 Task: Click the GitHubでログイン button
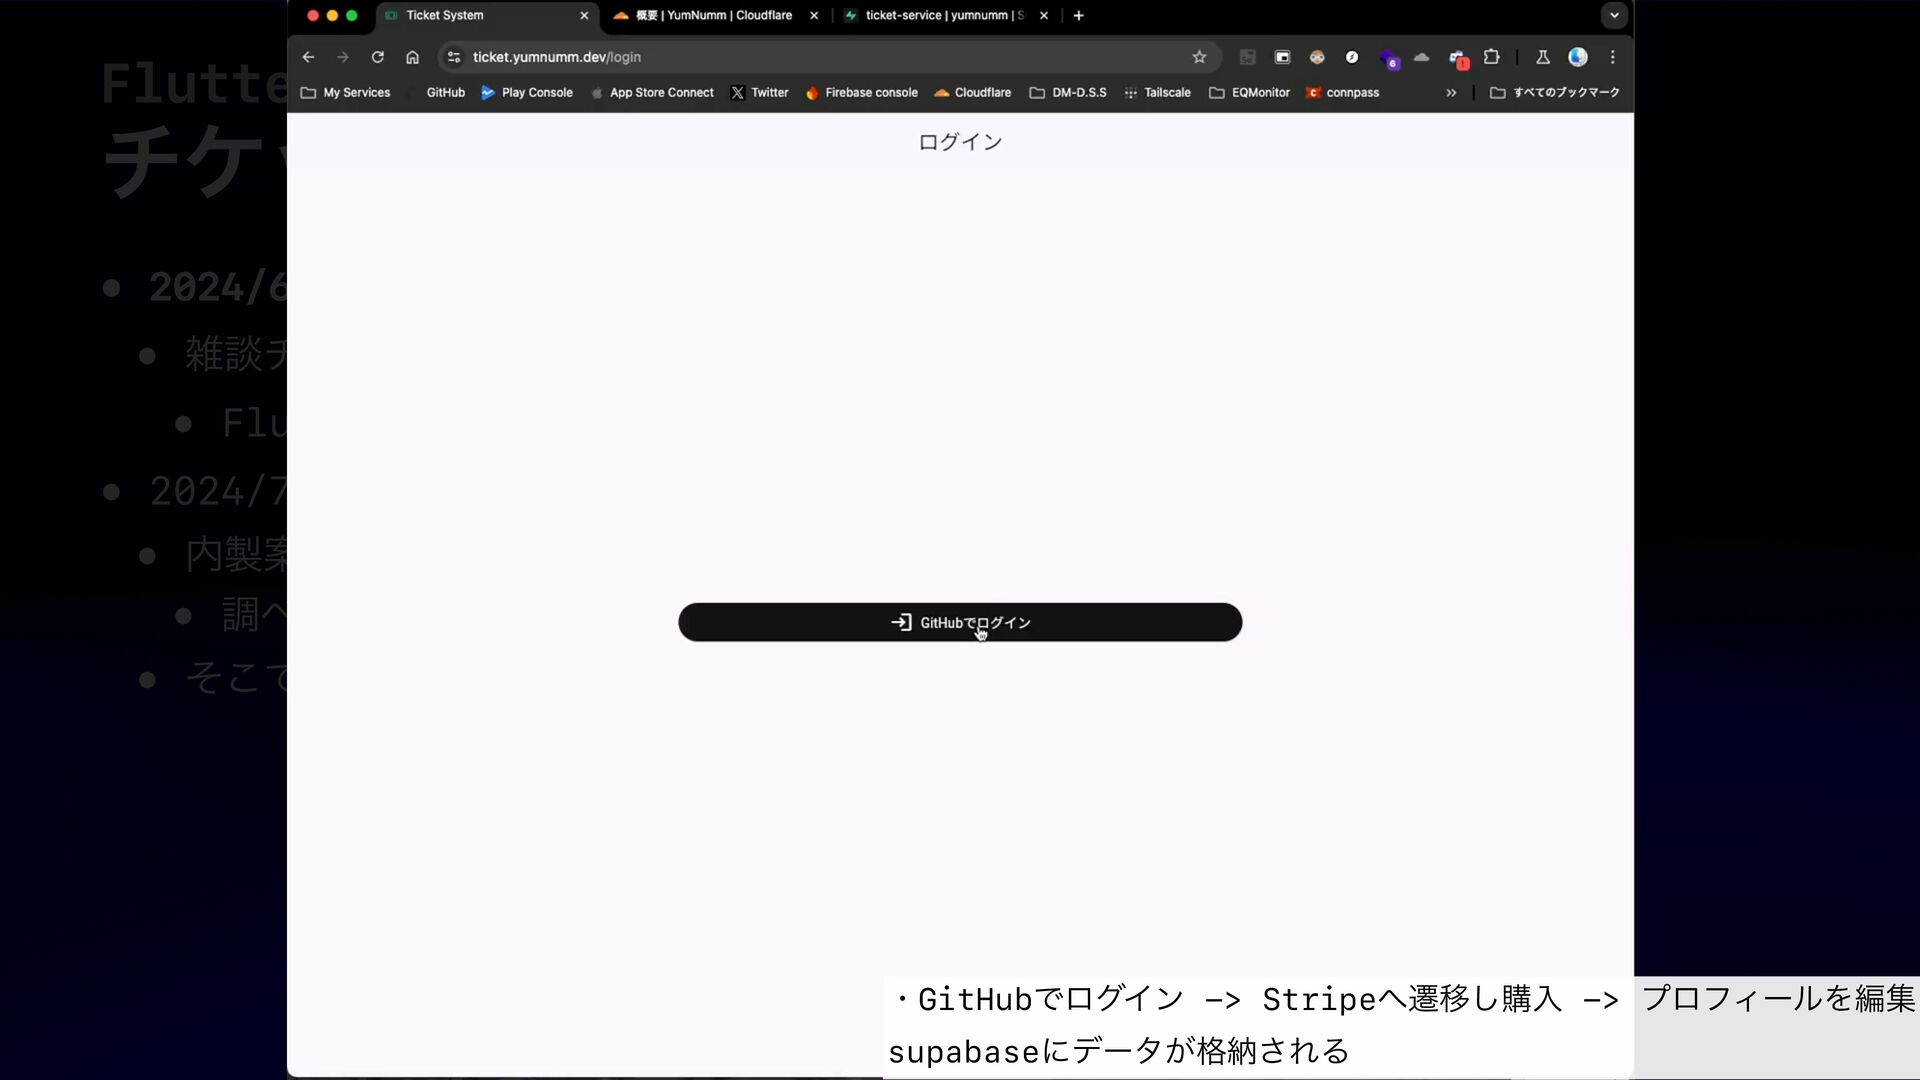(960, 622)
